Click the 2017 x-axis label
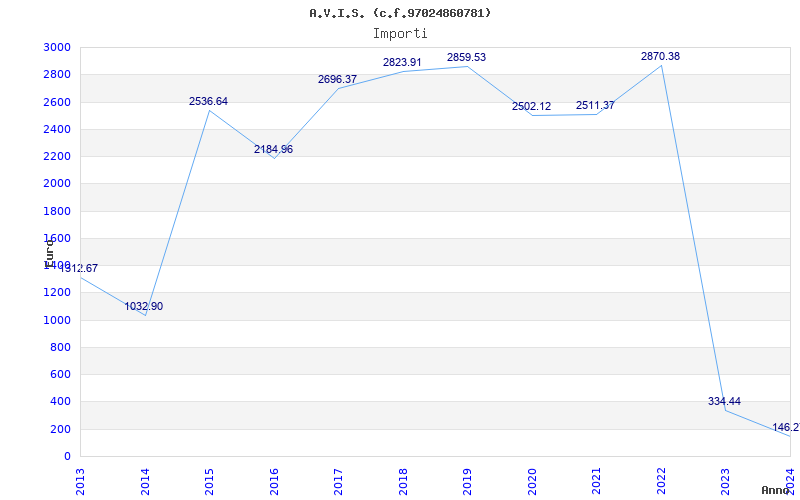The width and height of the screenshot is (800, 500). (x=338, y=481)
